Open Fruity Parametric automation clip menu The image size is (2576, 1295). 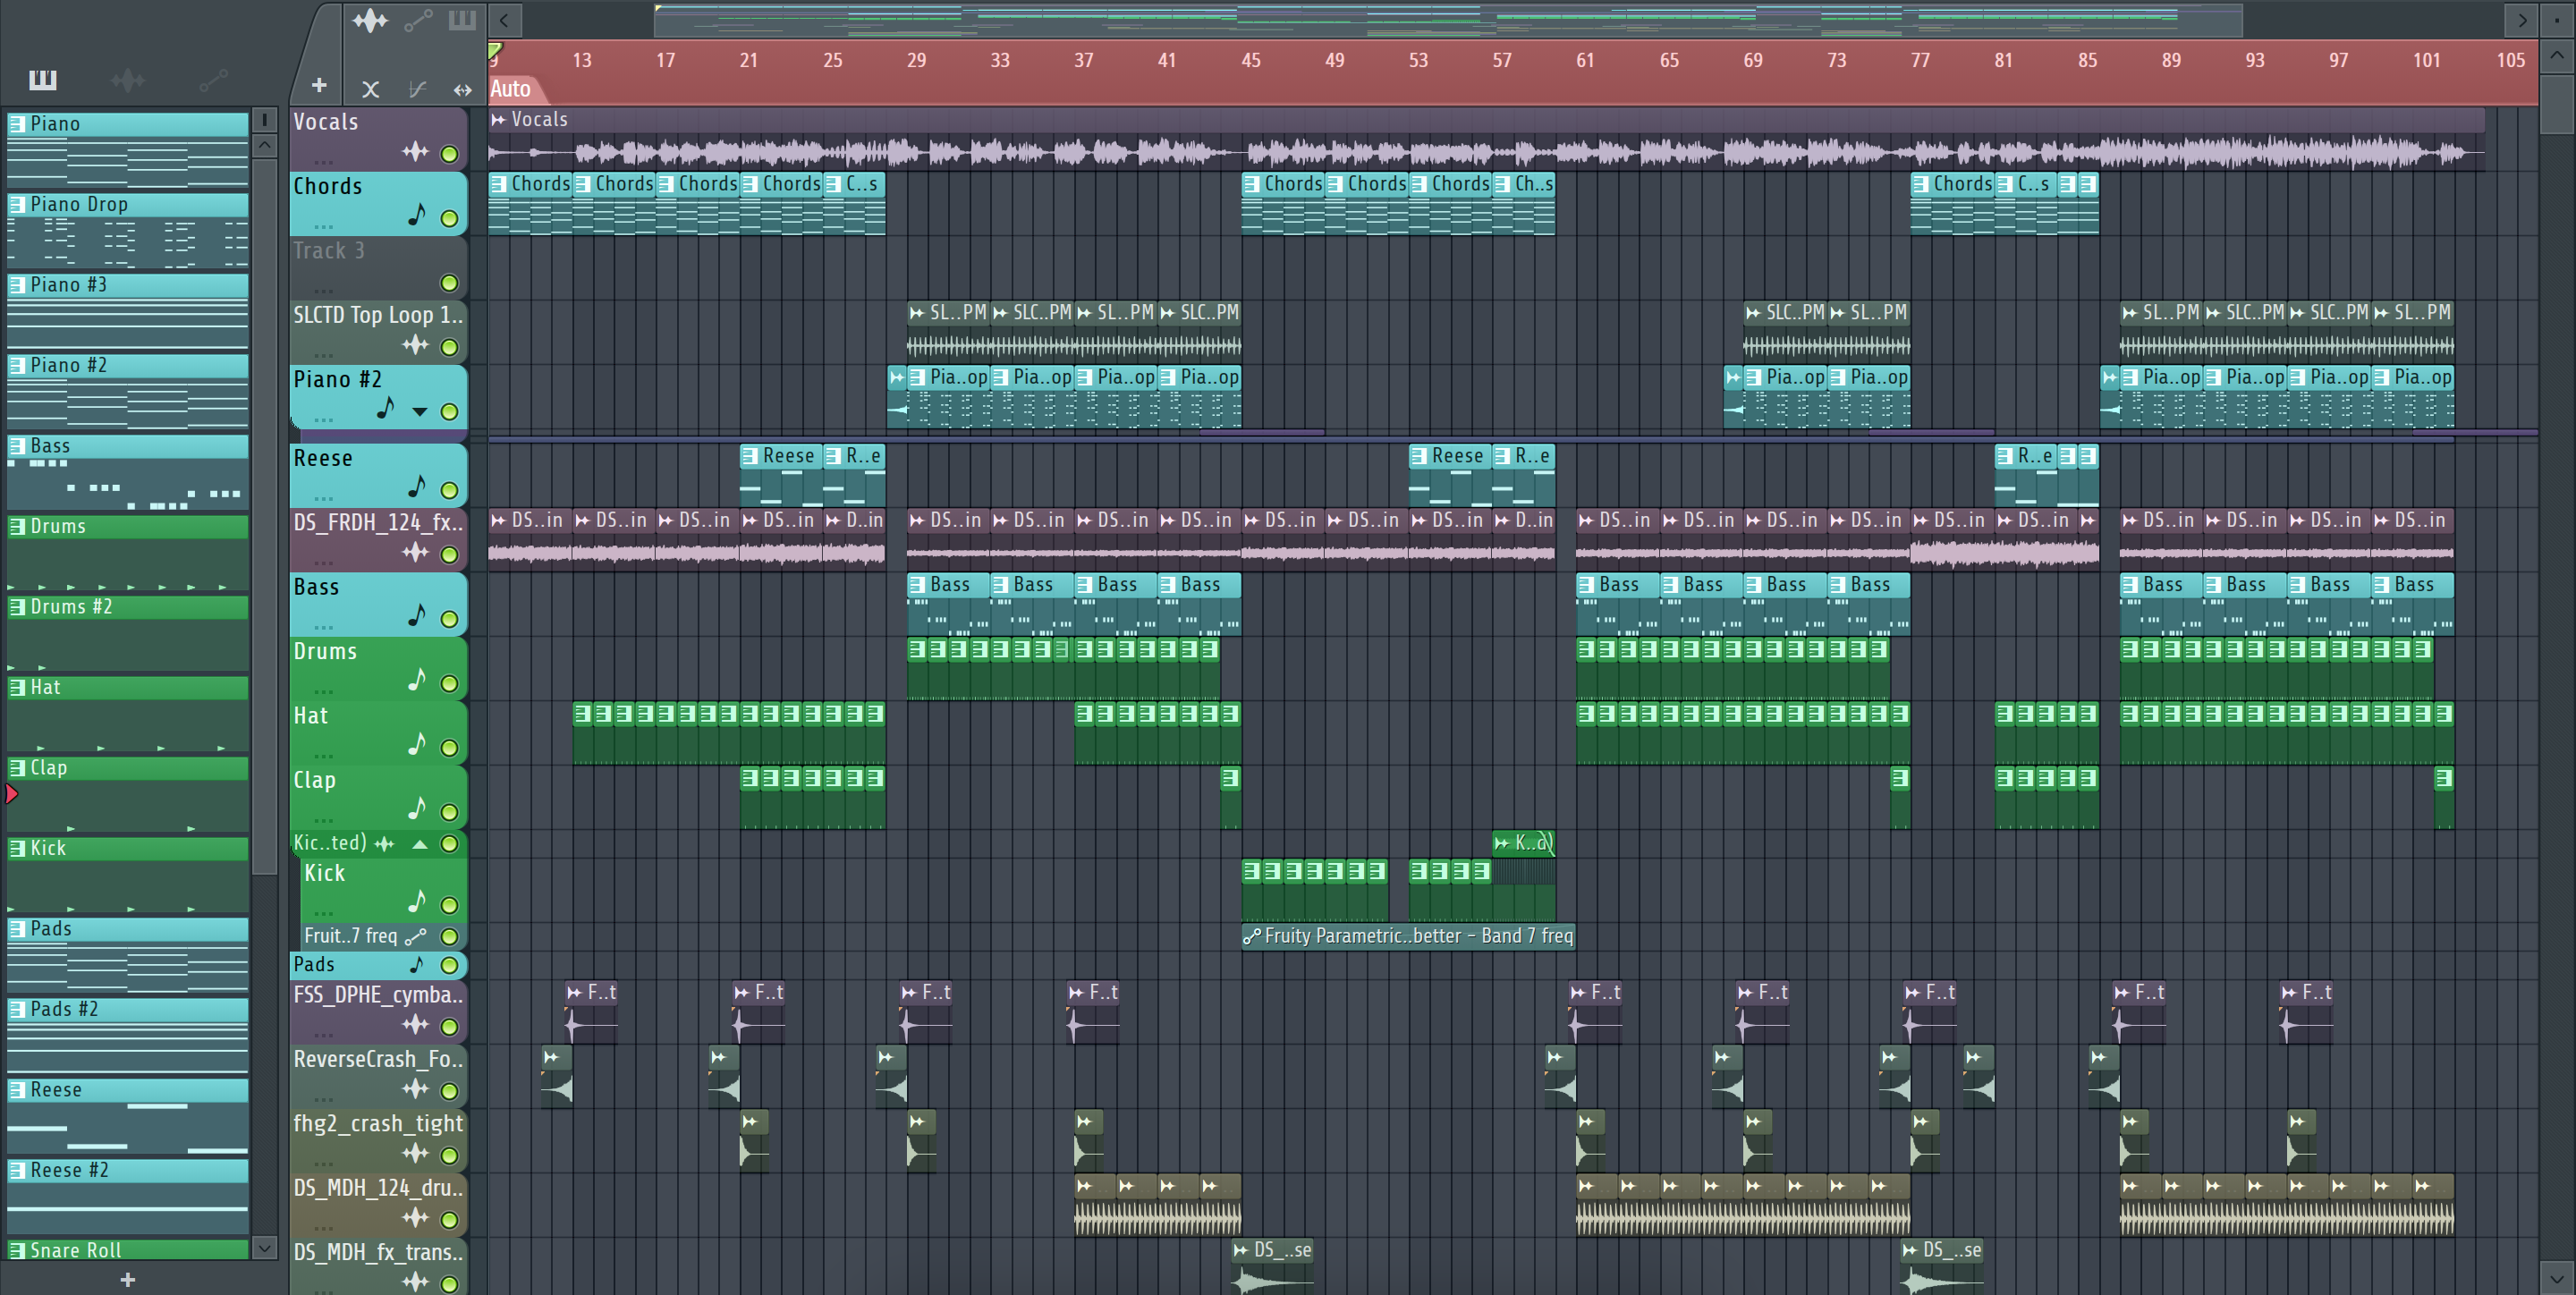point(1251,937)
